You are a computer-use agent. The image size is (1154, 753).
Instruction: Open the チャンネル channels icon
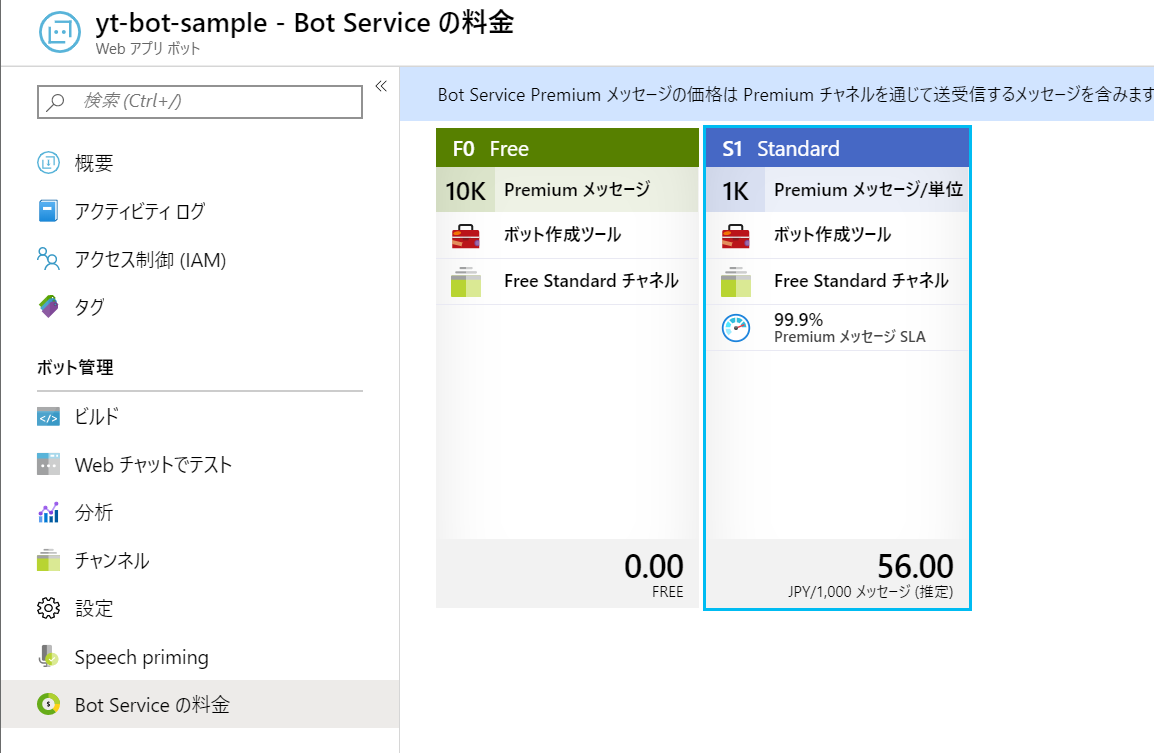tap(48, 560)
